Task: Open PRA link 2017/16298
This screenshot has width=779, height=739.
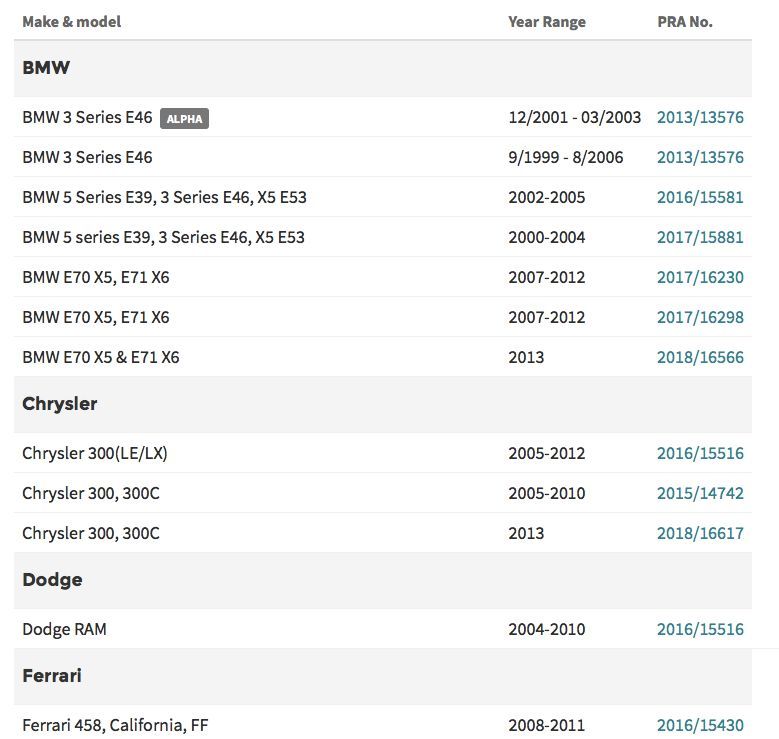Action: pos(700,318)
